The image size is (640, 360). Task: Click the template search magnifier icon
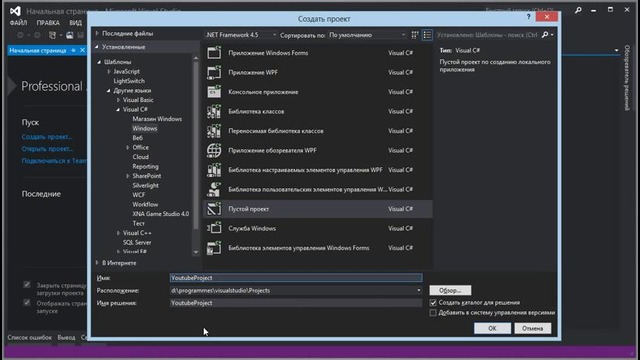click(545, 35)
